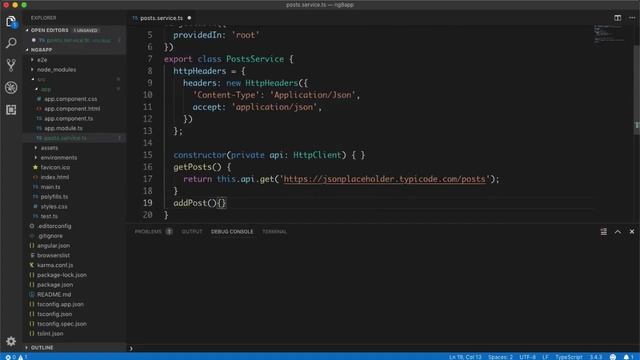This screenshot has height=360, width=640.
Task: Click errors and warnings count in status bar
Action: [x=16, y=357]
